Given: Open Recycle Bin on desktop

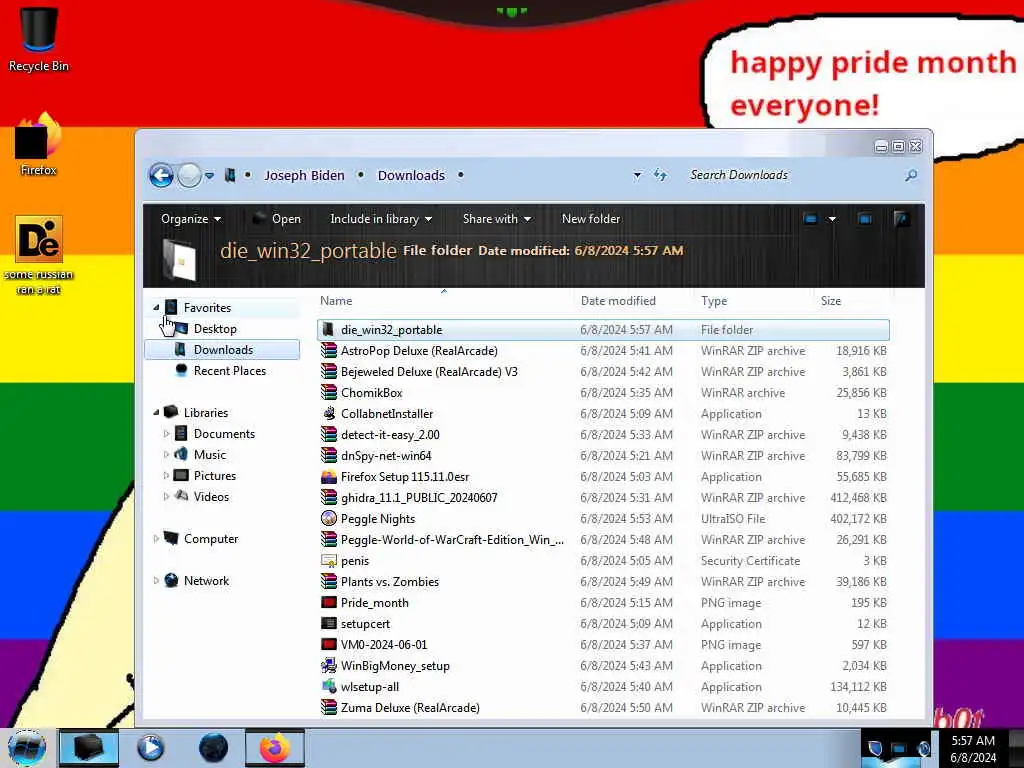Looking at the screenshot, I should [39, 39].
